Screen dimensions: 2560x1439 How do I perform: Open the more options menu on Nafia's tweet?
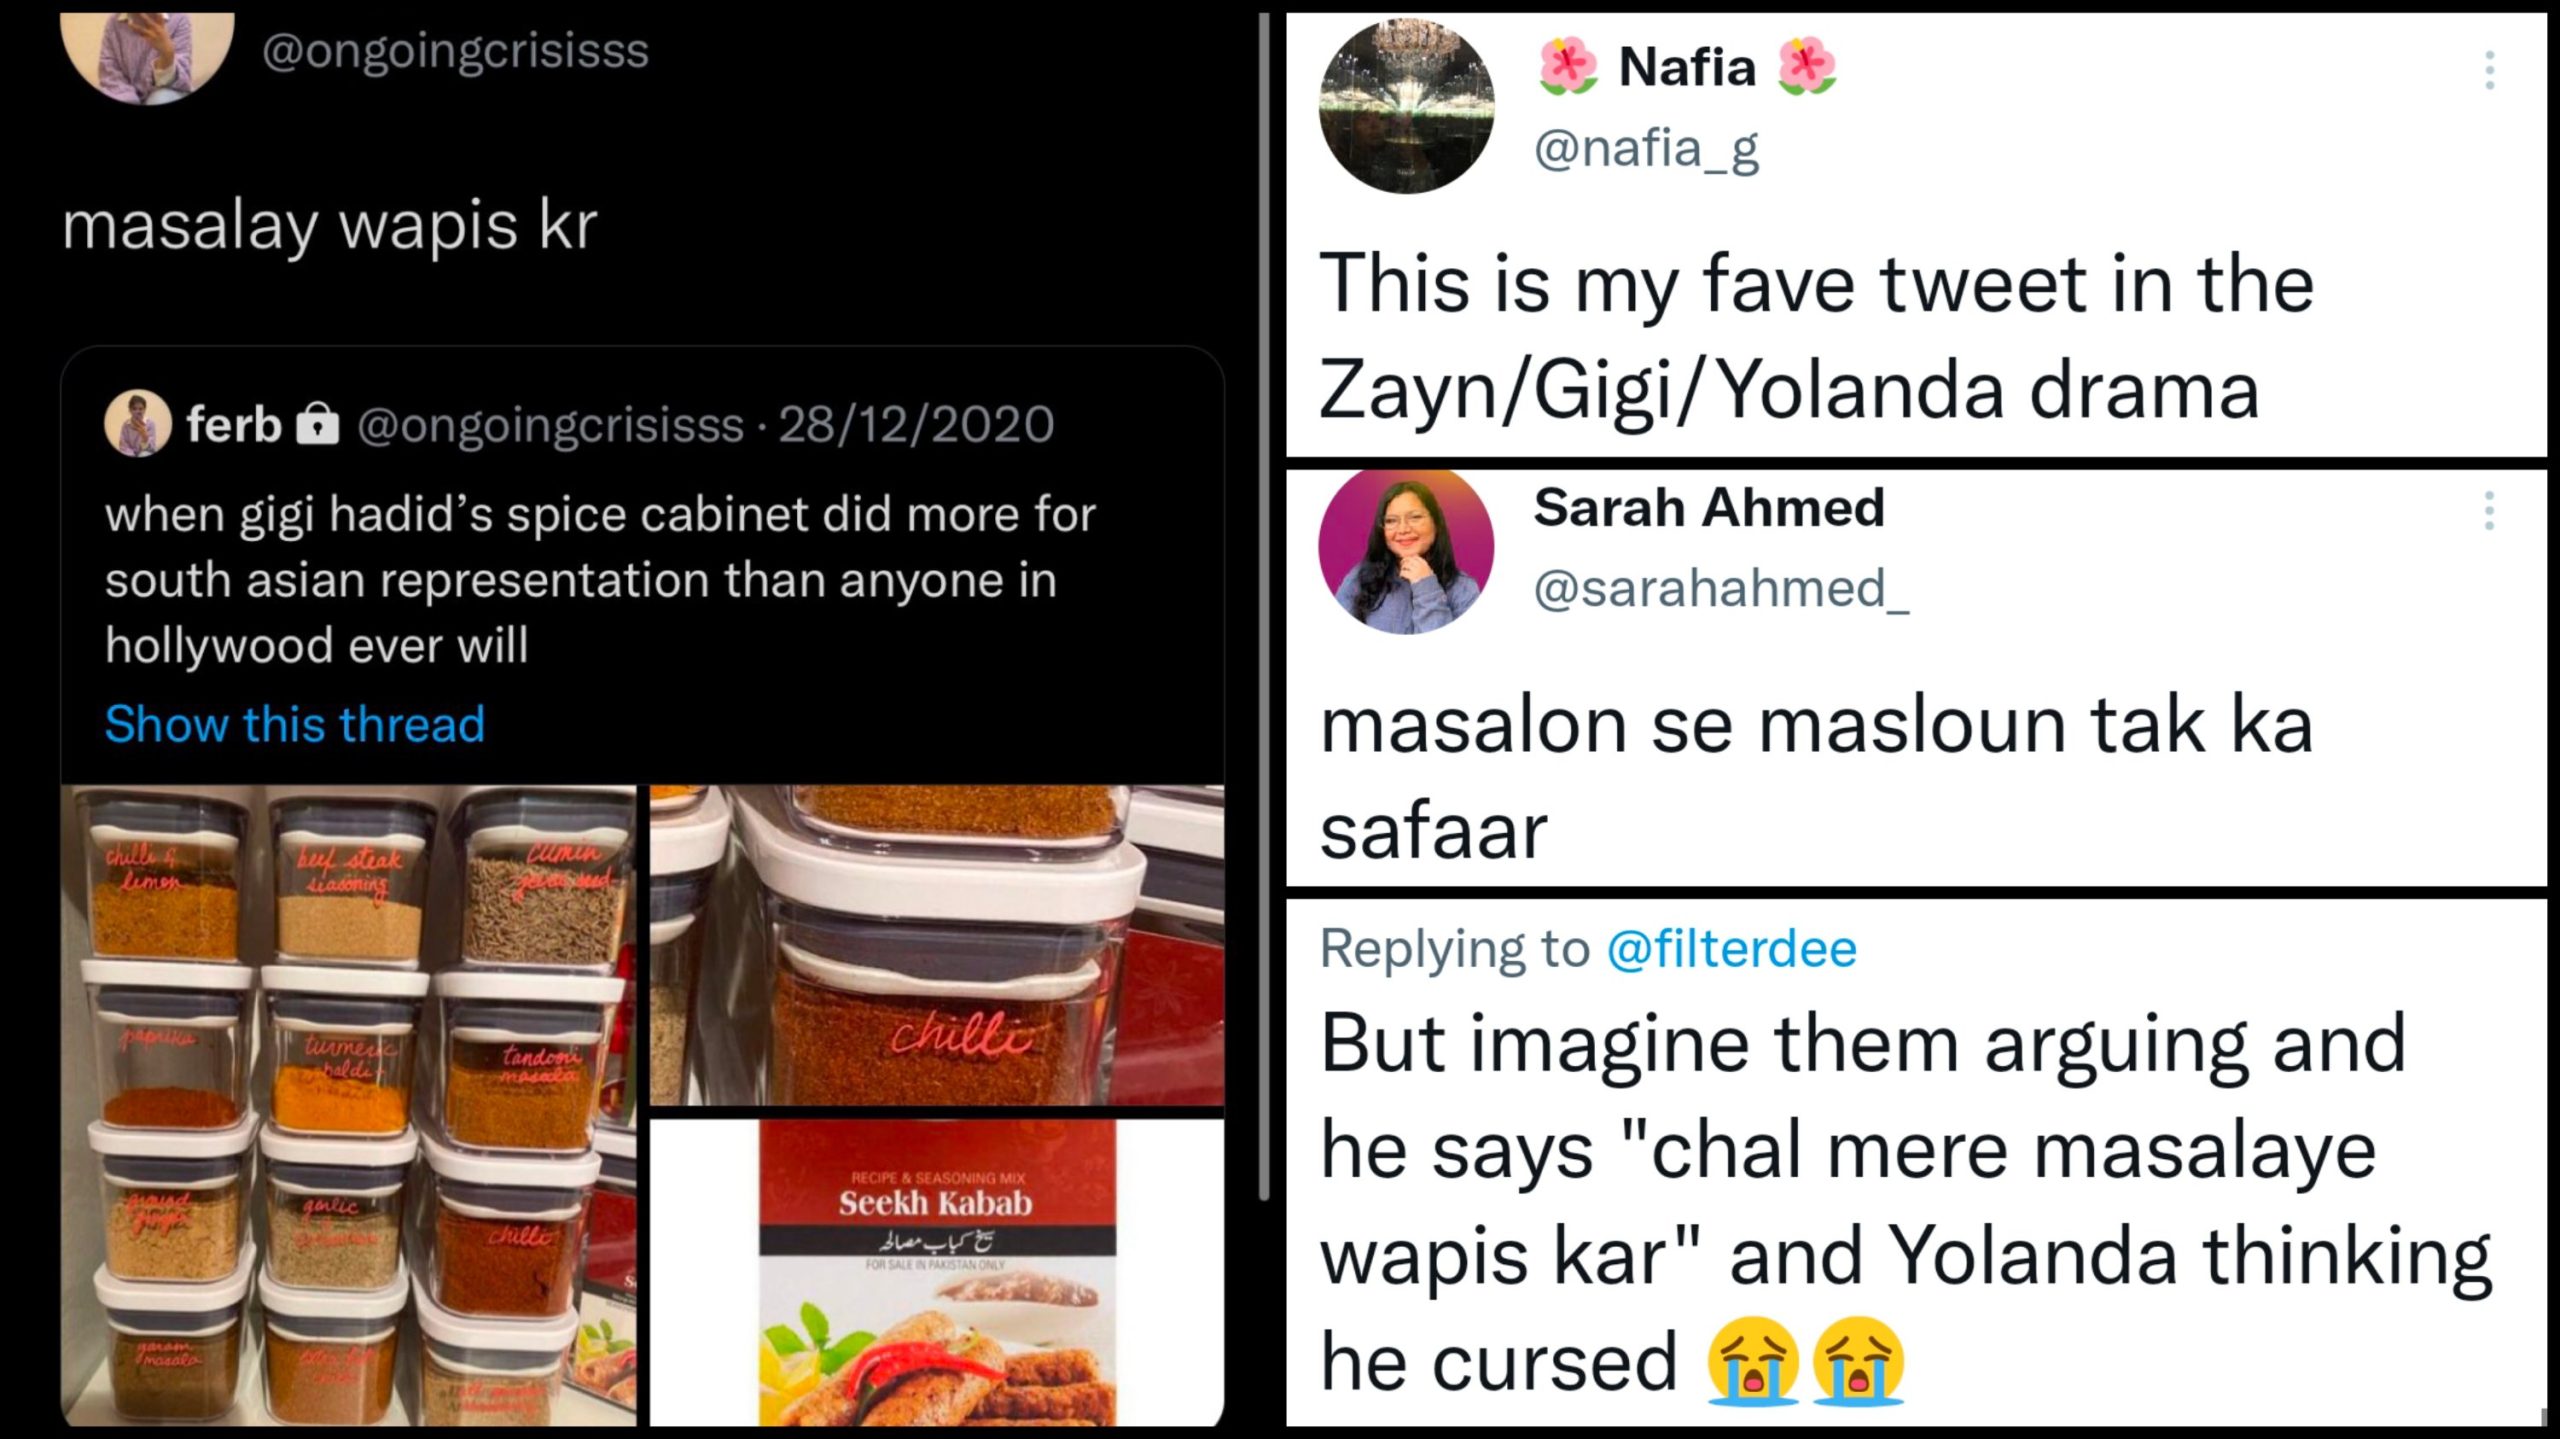[2489, 70]
